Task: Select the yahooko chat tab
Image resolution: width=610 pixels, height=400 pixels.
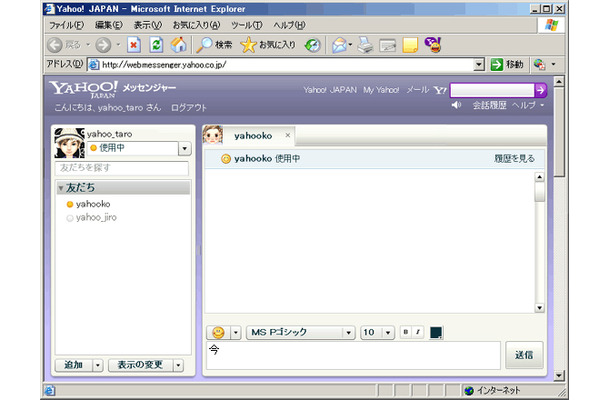Action: coord(253,136)
